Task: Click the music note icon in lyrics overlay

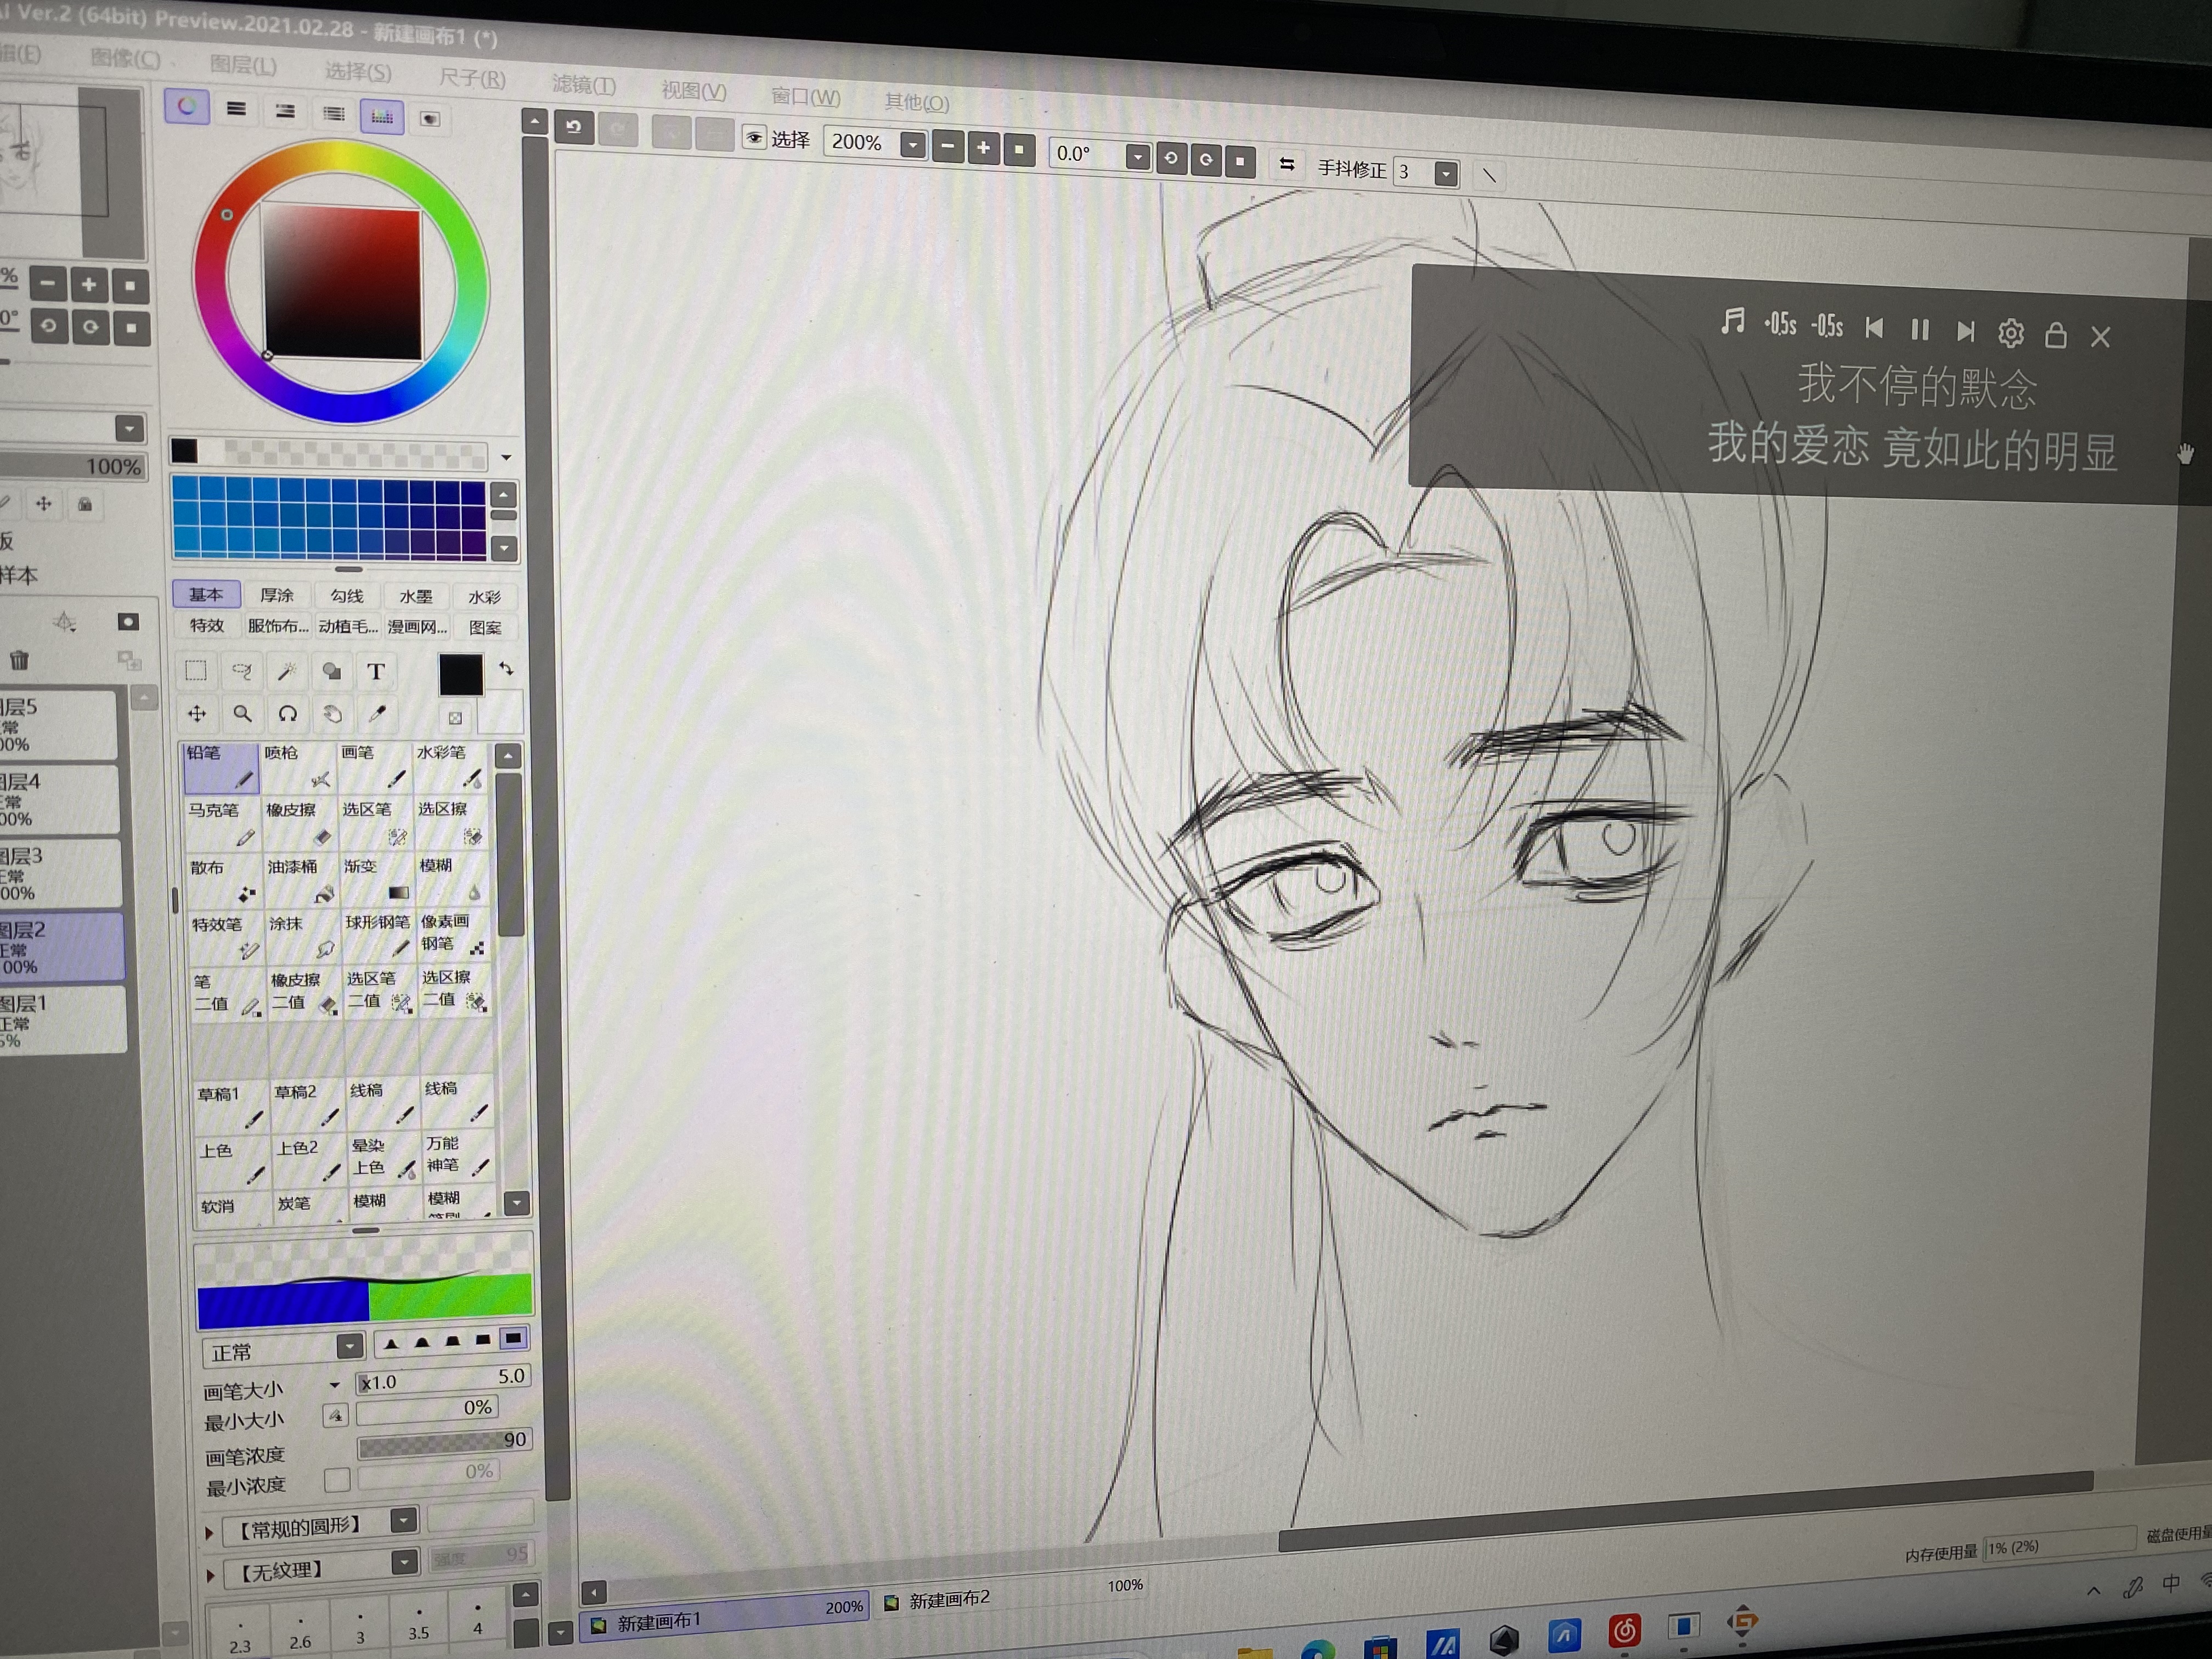Action: 1733,321
